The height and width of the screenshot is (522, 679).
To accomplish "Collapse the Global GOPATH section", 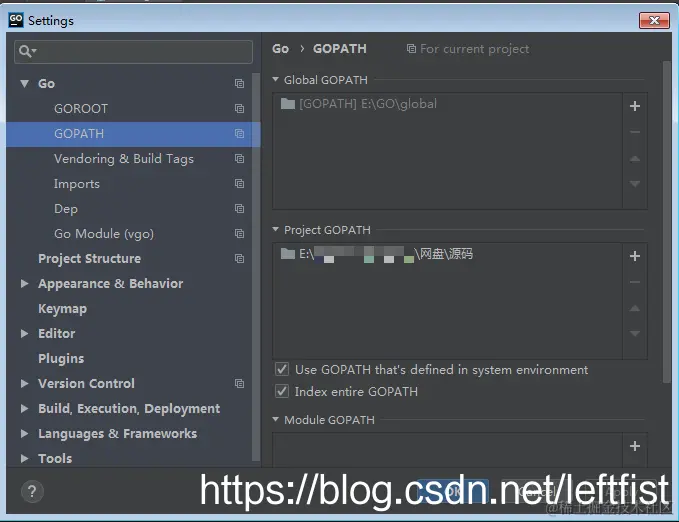I will coord(275,79).
